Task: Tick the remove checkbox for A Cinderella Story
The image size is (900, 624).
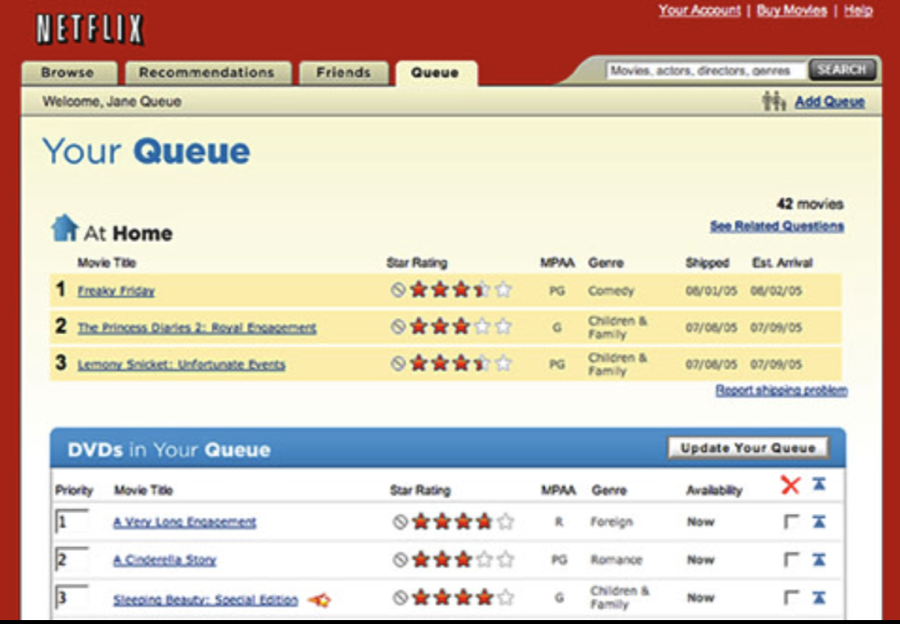Action: (791, 559)
